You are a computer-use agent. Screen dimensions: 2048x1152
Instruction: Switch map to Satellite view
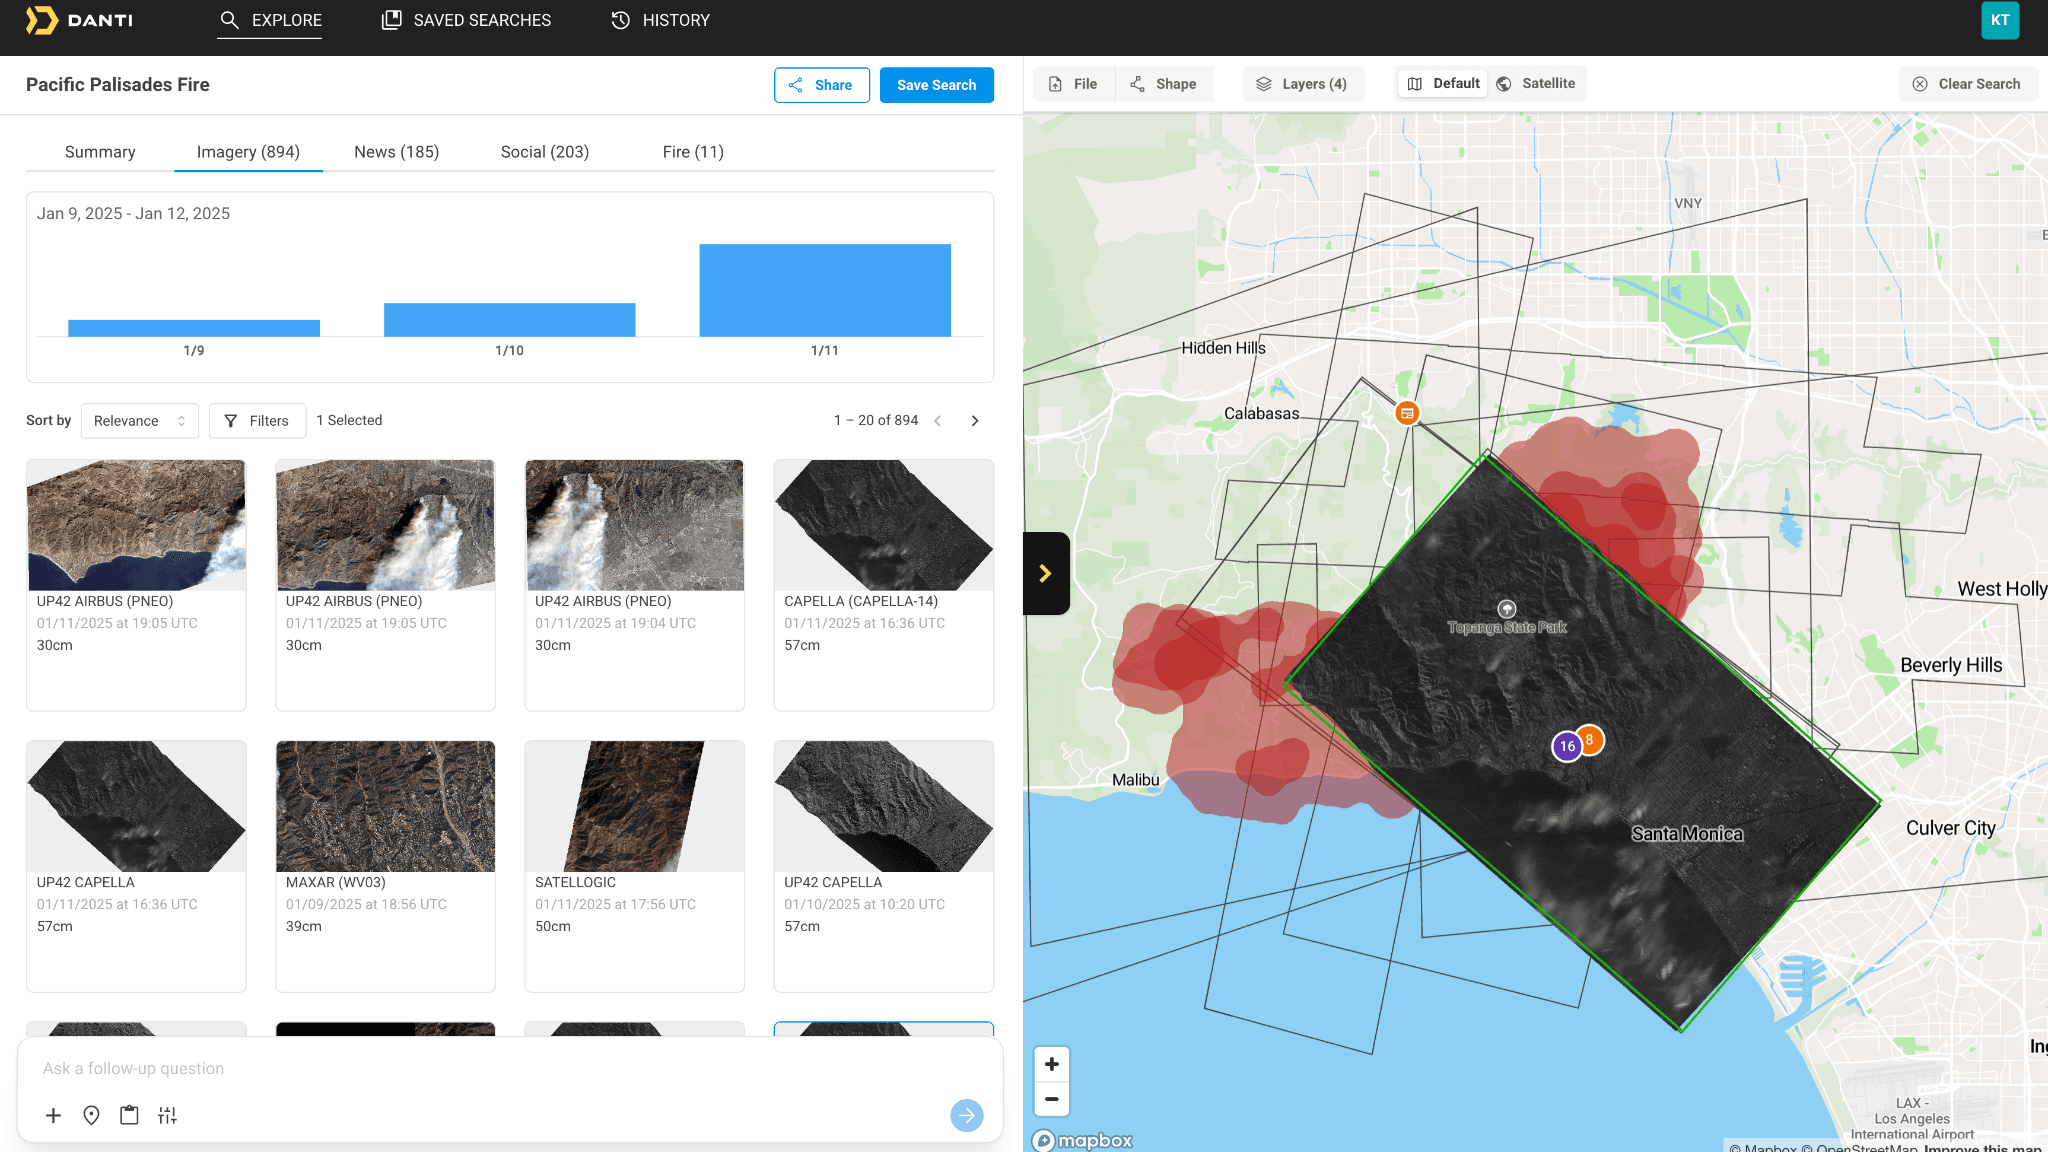pos(1537,83)
